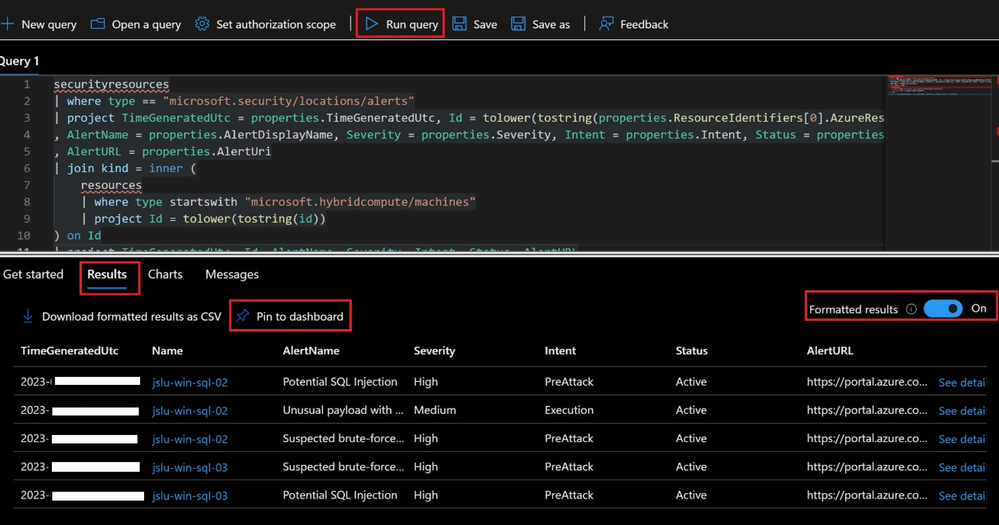Click the securityresources line in the editor
The height and width of the screenshot is (525, 999).
pos(111,84)
